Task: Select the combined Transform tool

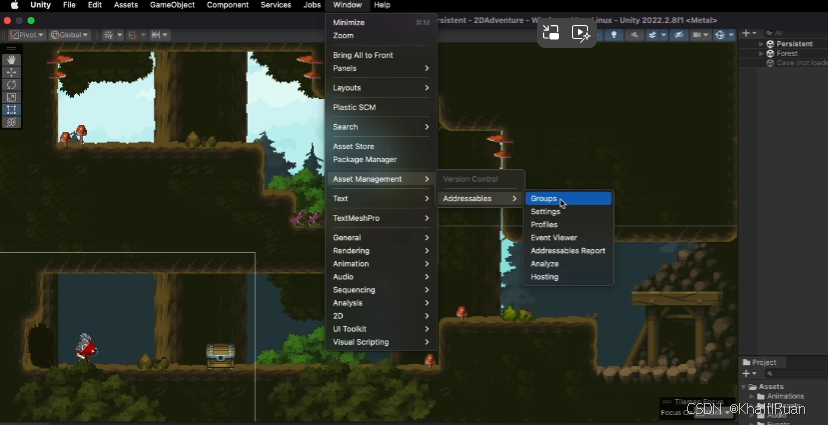Action: (x=11, y=122)
